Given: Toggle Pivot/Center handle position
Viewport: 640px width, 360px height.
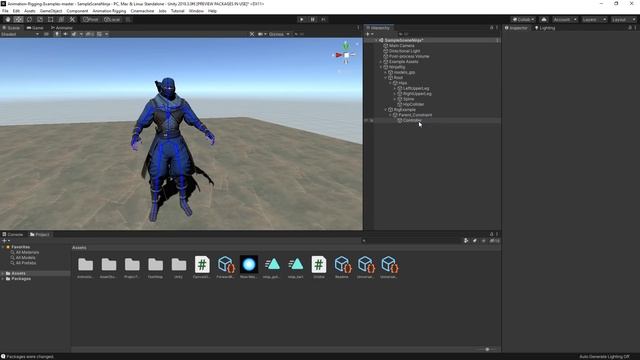Looking at the screenshot, I should pyautogui.click(x=91, y=20).
